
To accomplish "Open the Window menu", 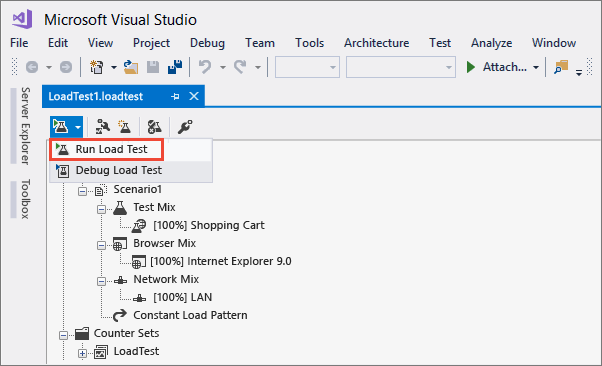I will 554,43.
